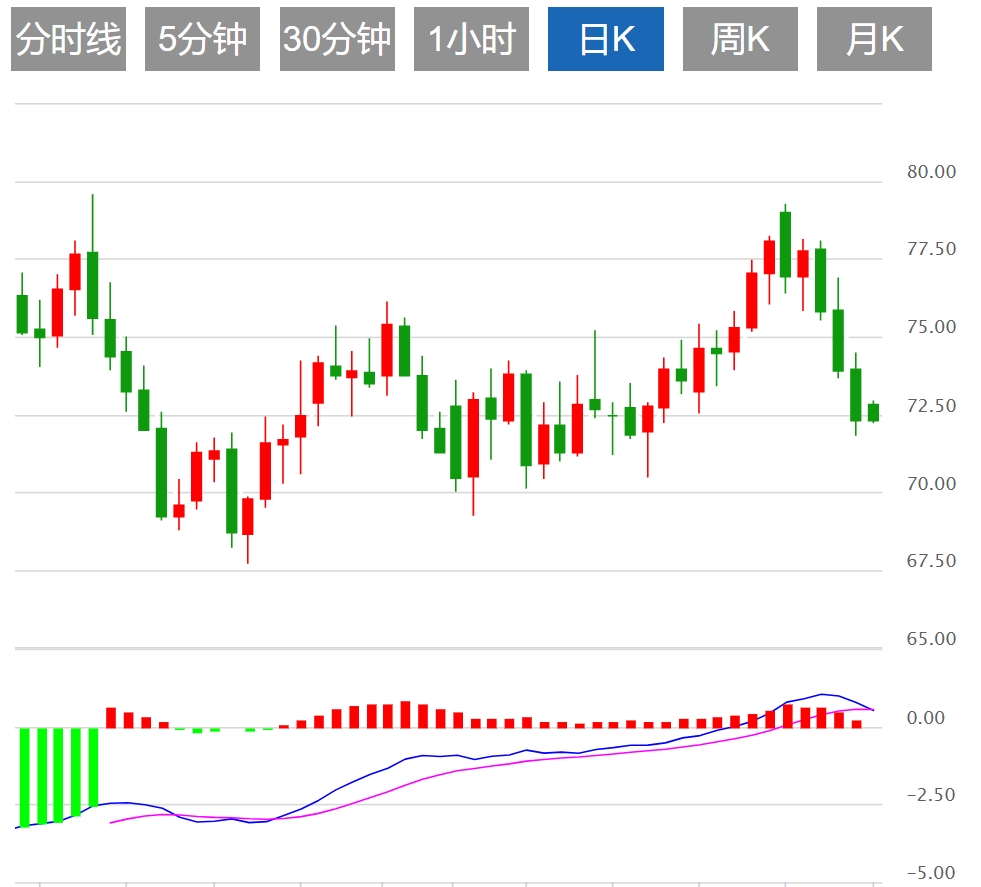Select the rightmost green candlestick
Viewport: 981px width, 887px height.
(x=873, y=412)
